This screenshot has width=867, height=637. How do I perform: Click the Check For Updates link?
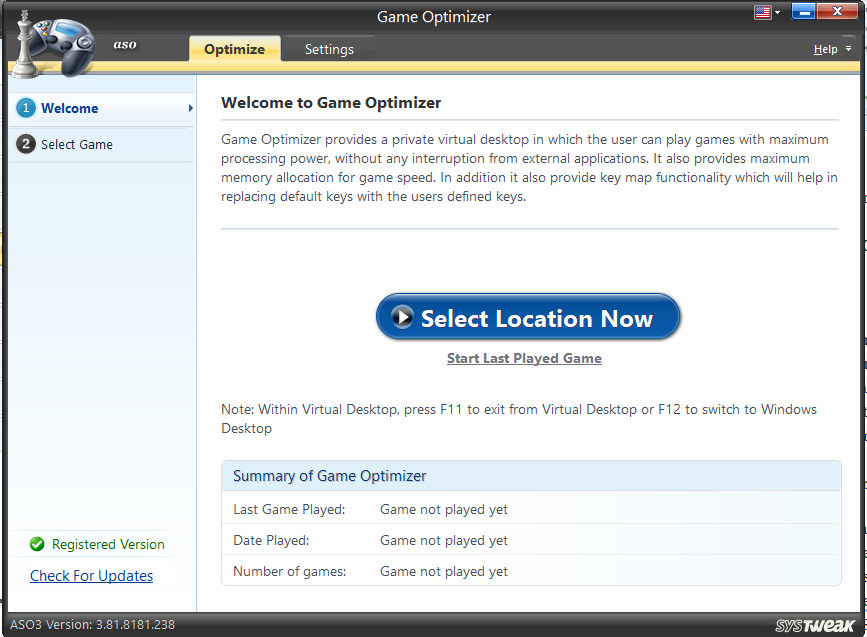pyautogui.click(x=91, y=575)
